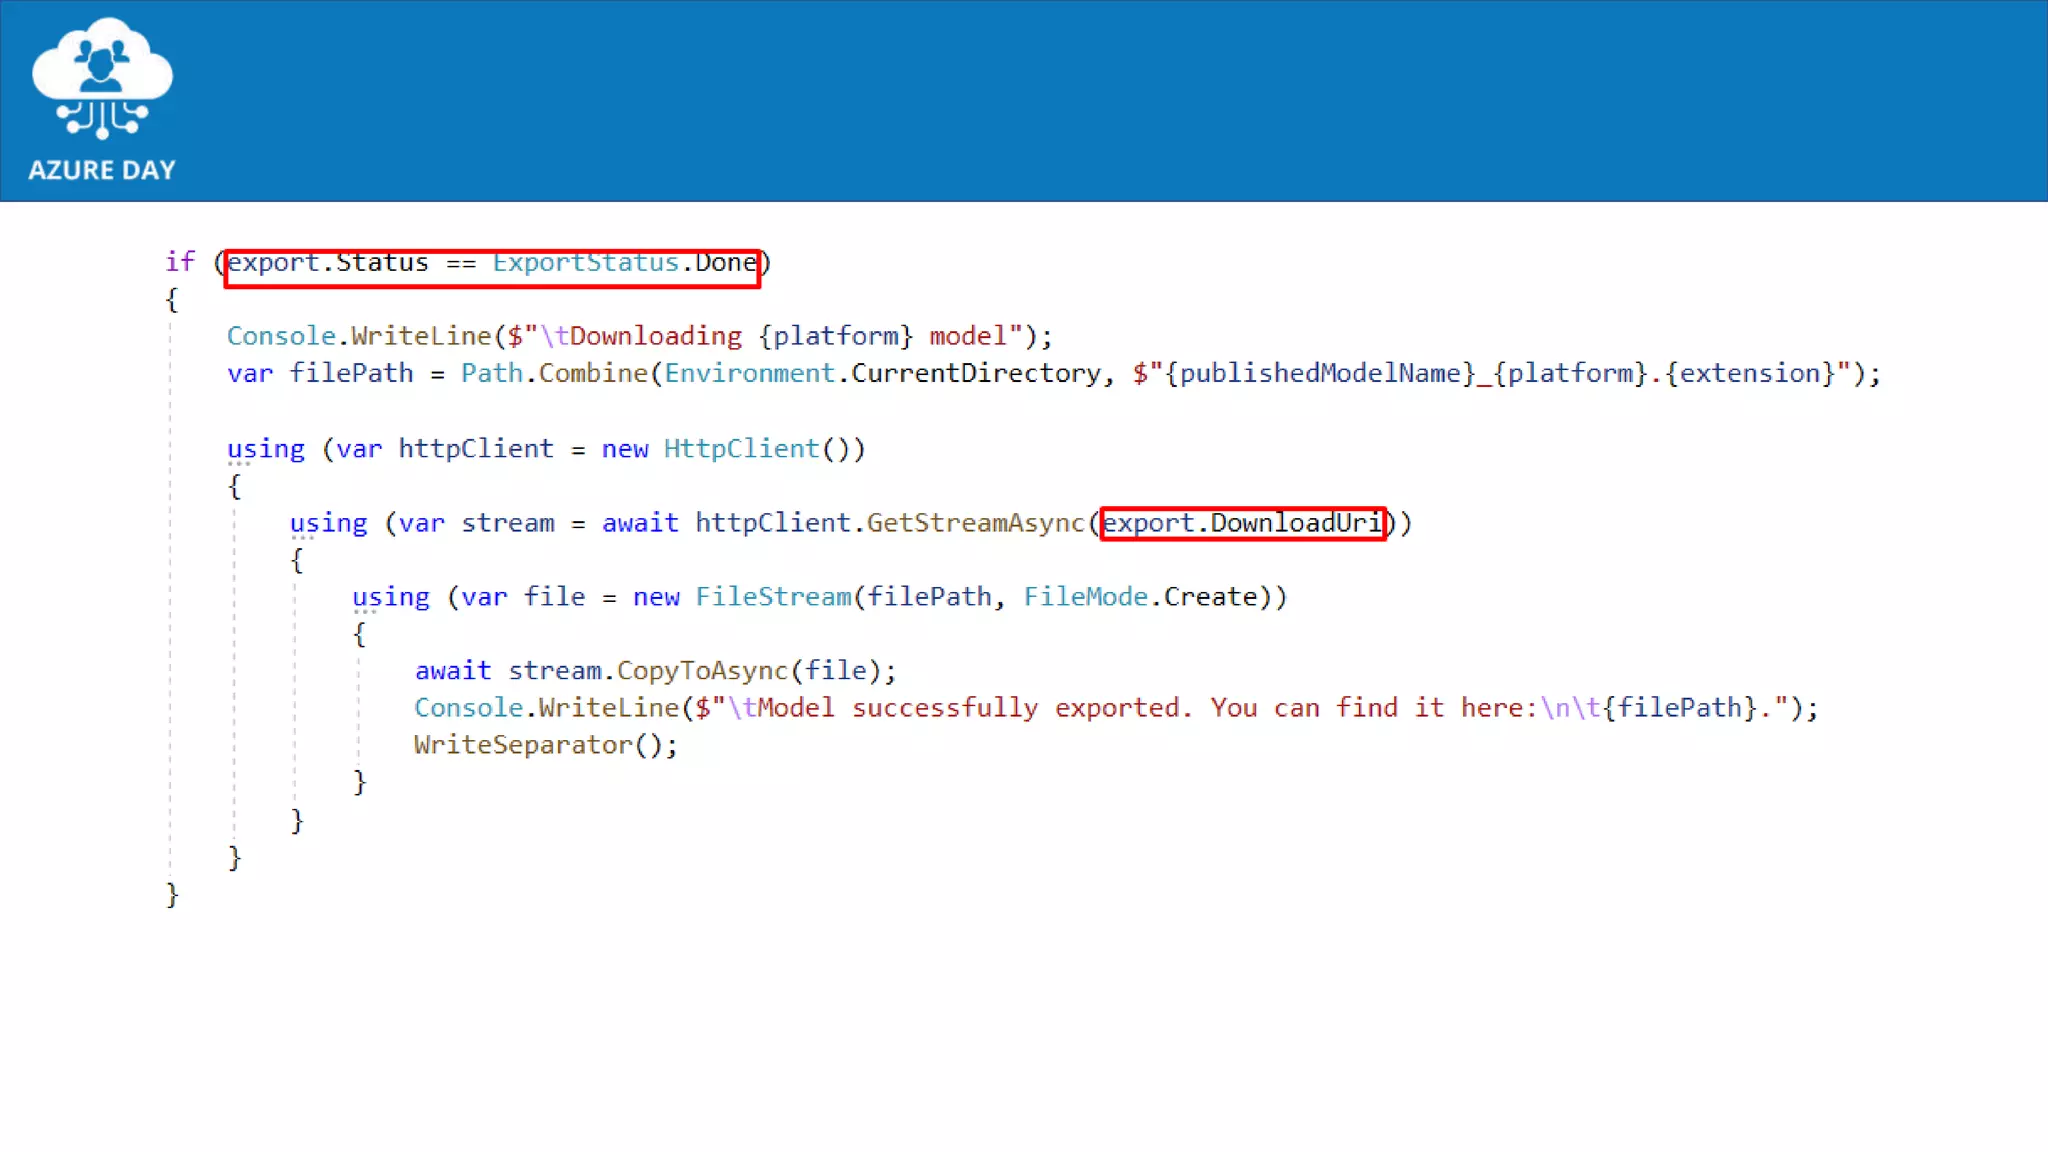Click the filePath variable declaration
The height and width of the screenshot is (1152, 2048).
click(351, 374)
